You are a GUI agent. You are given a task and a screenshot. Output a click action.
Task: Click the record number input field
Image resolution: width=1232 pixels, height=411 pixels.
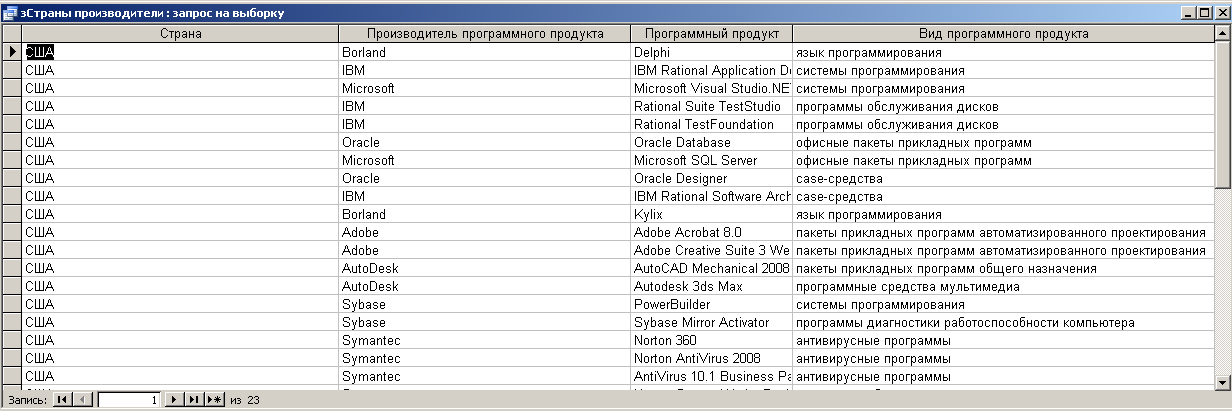[x=128, y=400]
